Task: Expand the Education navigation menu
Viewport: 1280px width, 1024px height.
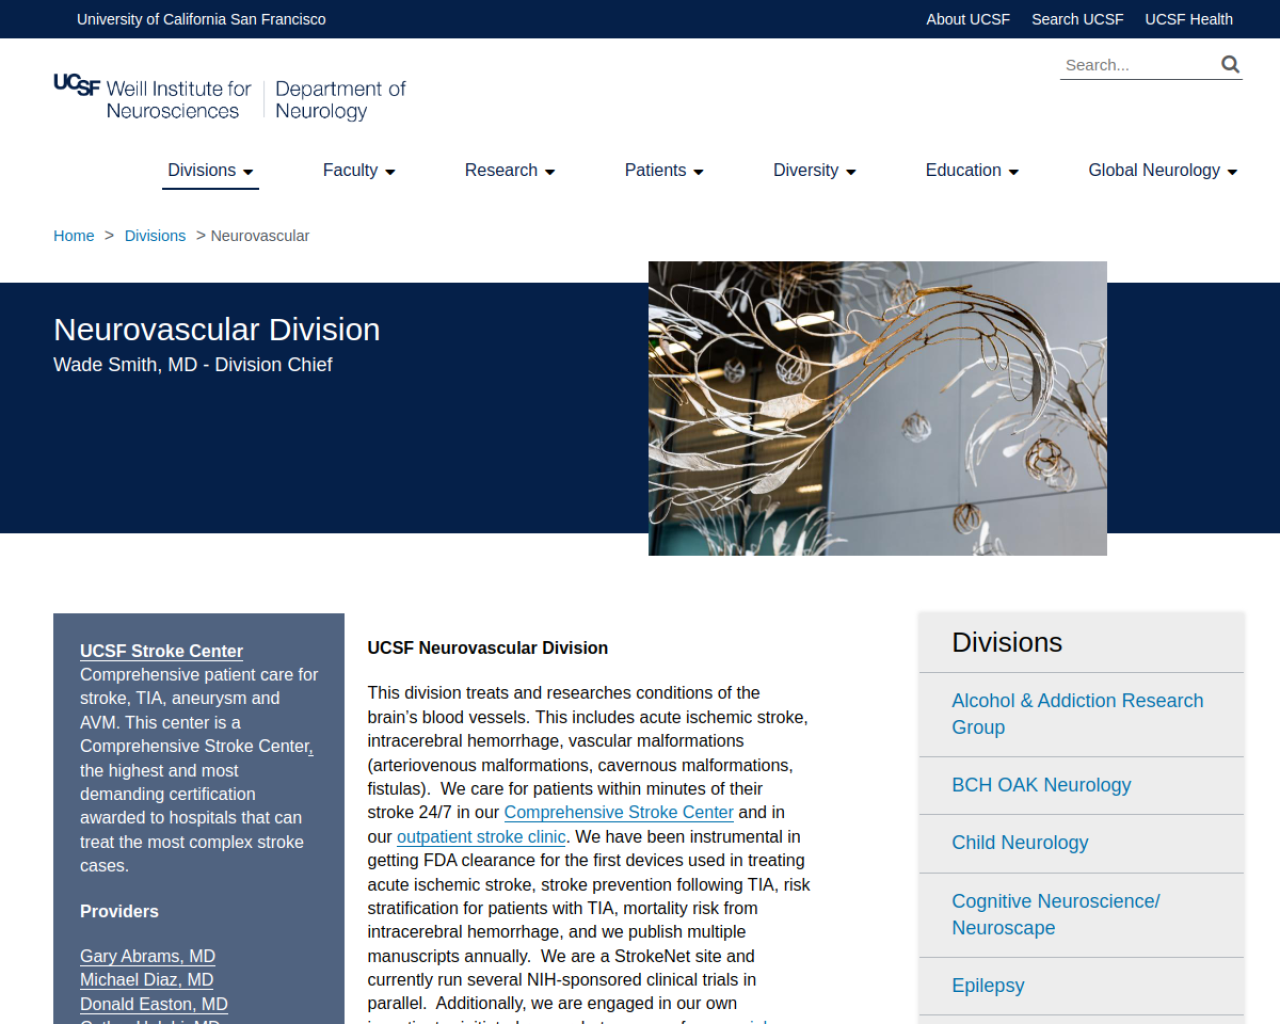Action: 972,170
